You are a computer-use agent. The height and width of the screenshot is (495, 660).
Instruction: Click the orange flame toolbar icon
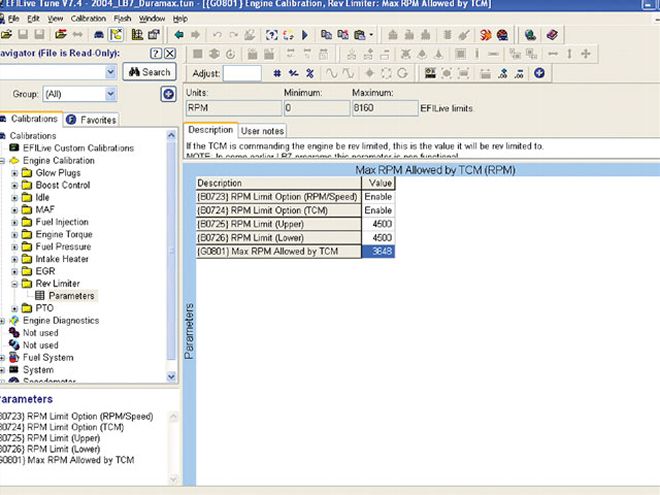486,35
